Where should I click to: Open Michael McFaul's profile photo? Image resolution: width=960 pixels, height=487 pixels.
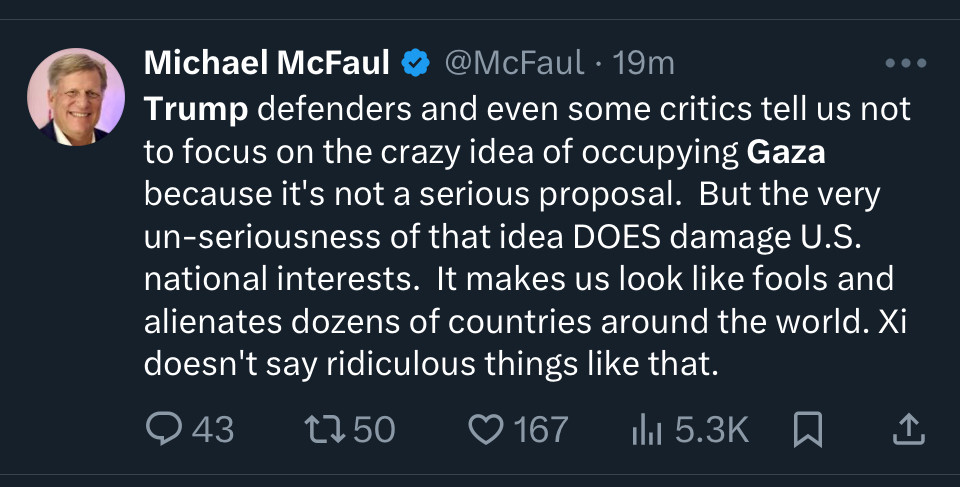click(76, 97)
